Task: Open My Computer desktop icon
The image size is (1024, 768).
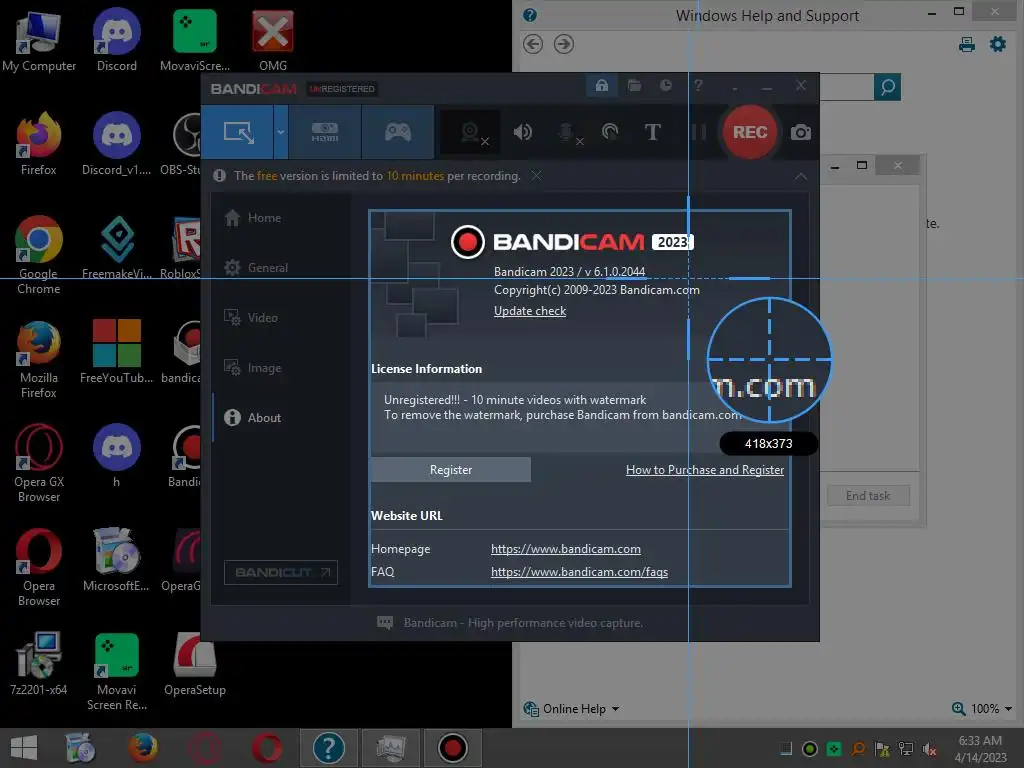Action: [39, 41]
